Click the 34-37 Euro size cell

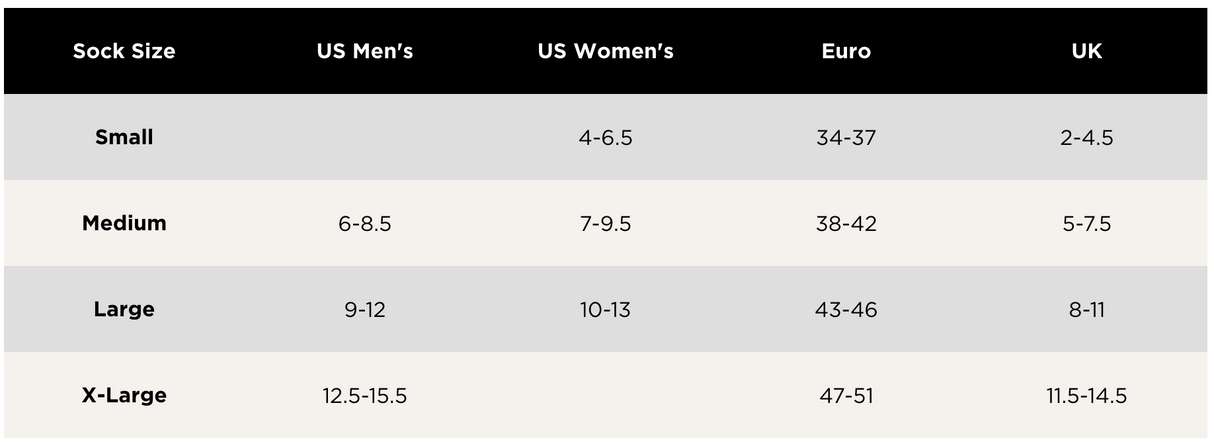pyautogui.click(x=846, y=138)
